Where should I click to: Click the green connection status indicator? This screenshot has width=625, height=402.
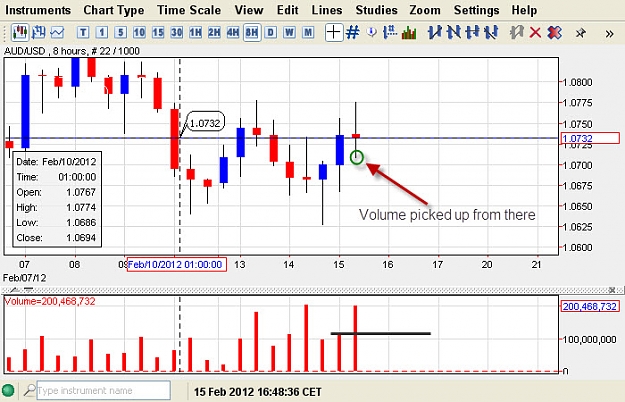(x=8, y=390)
